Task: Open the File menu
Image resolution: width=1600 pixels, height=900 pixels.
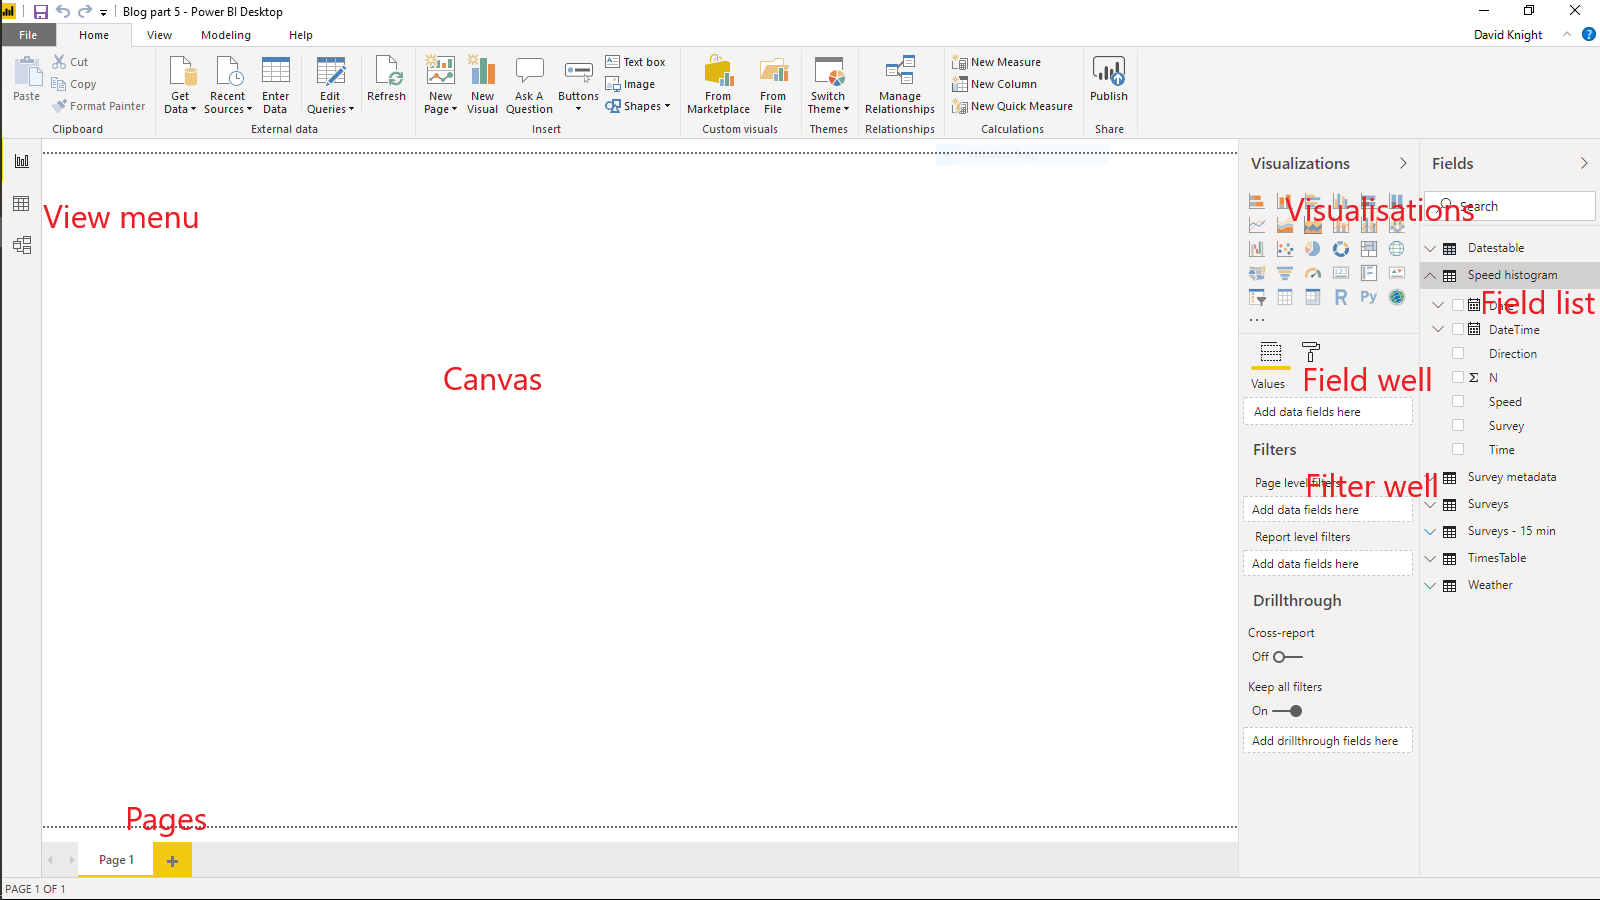Action: coord(28,35)
